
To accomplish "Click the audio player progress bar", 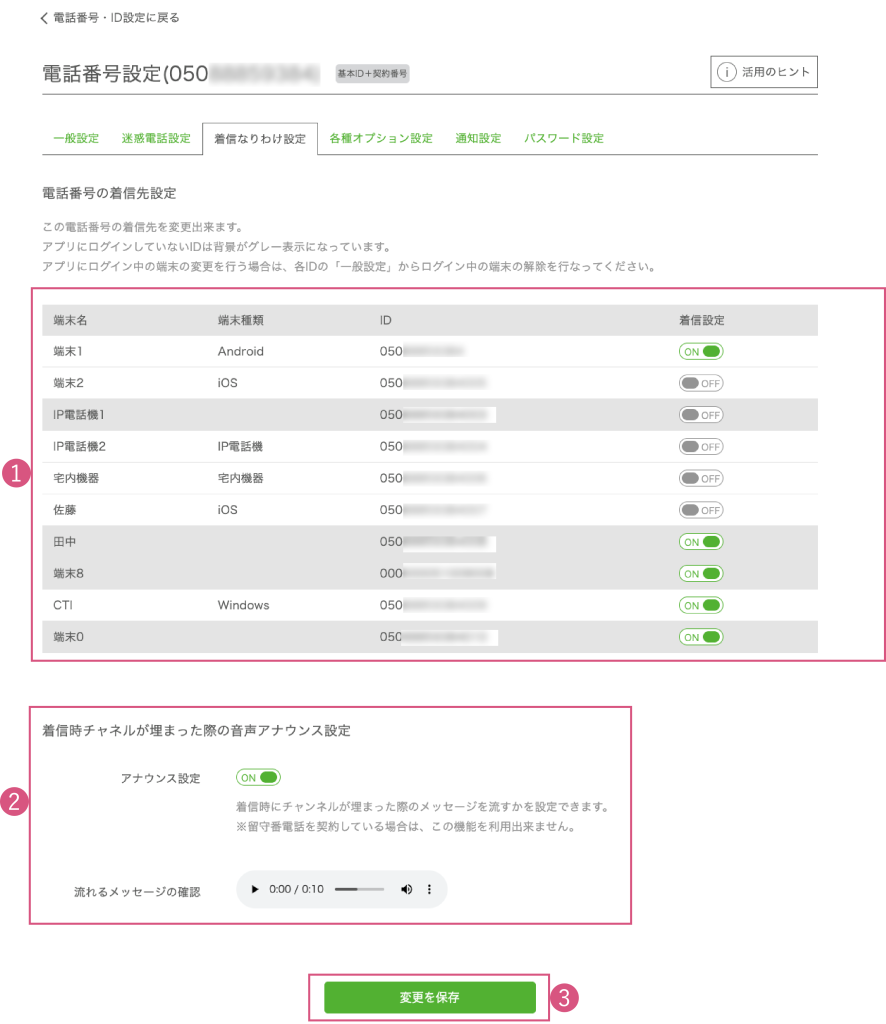I will click(x=359, y=889).
